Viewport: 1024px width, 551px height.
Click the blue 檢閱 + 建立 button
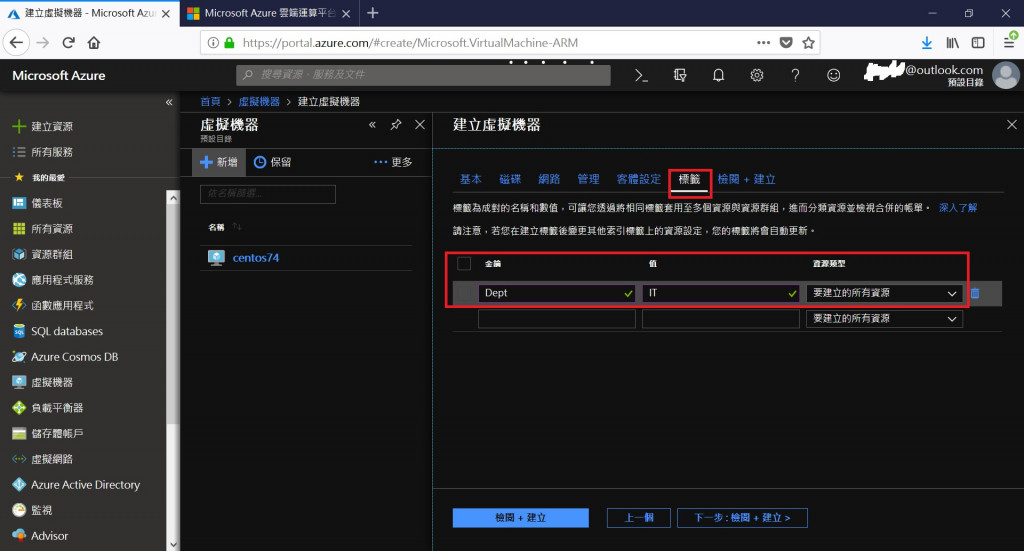click(520, 518)
